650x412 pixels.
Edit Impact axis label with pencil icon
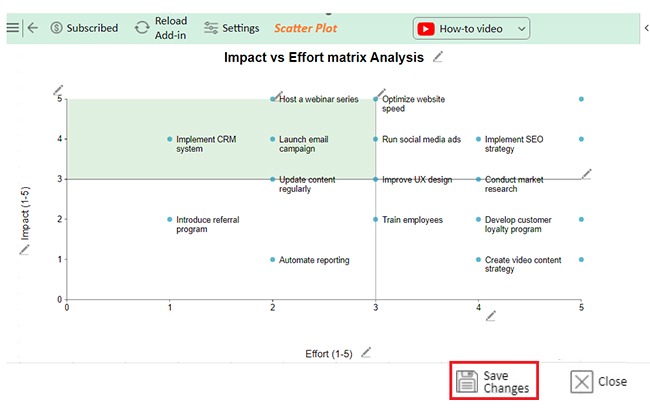24,250
